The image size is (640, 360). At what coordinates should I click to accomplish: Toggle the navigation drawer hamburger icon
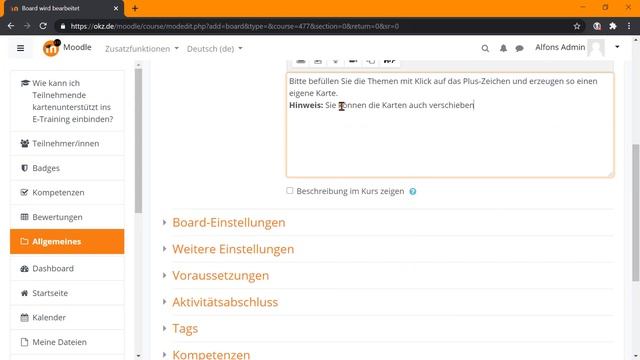[x=20, y=48]
